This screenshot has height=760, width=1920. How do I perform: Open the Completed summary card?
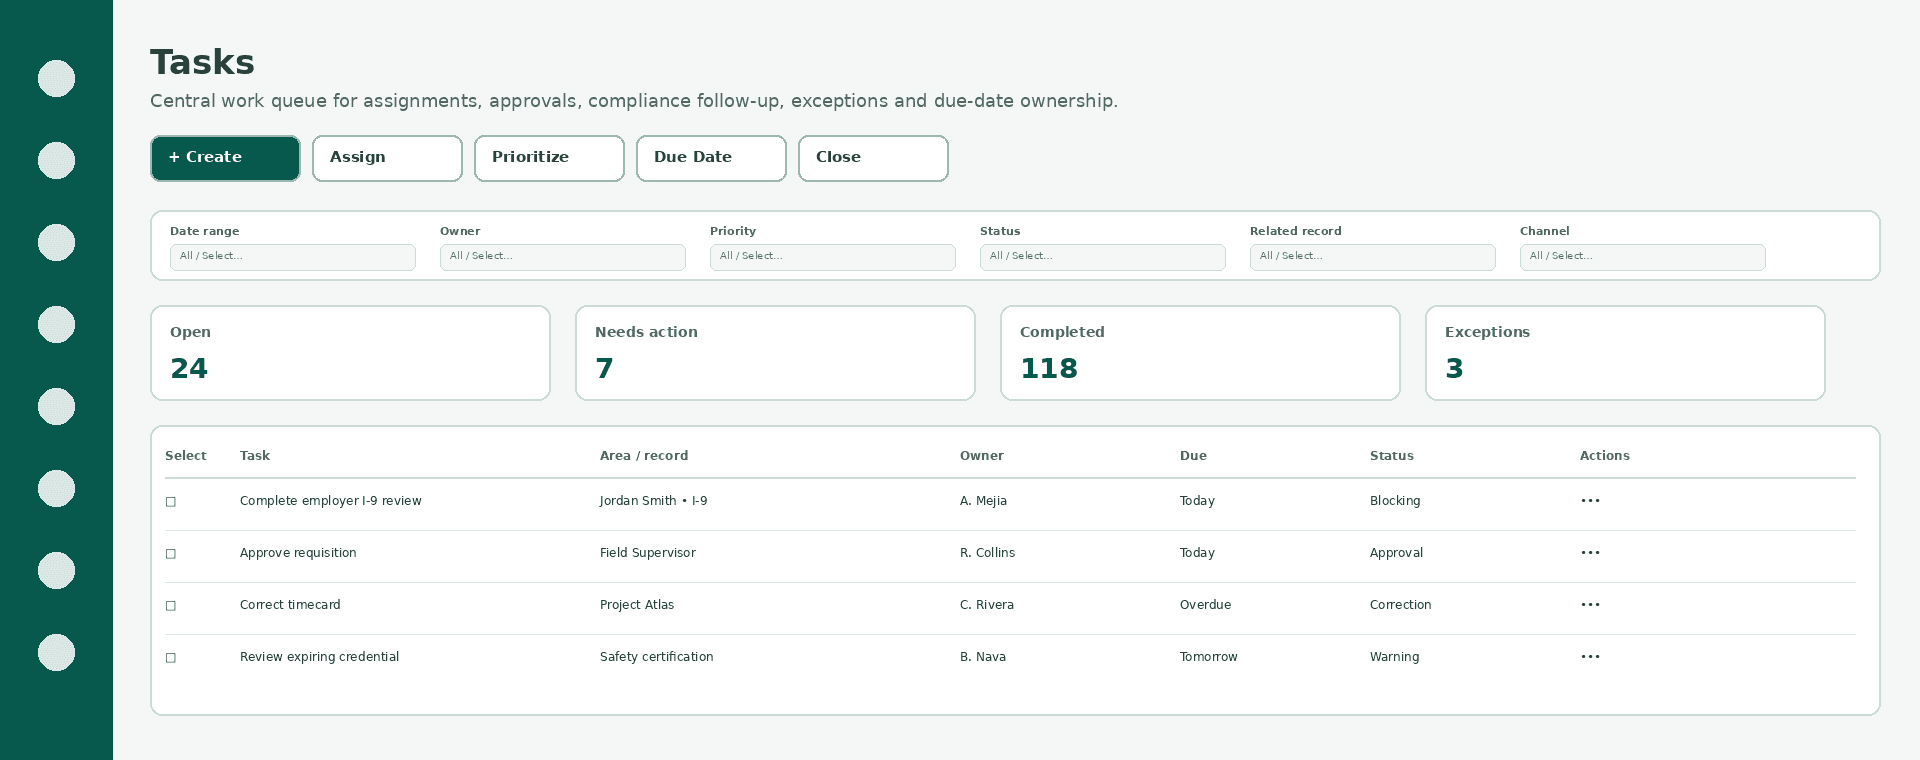click(1200, 353)
